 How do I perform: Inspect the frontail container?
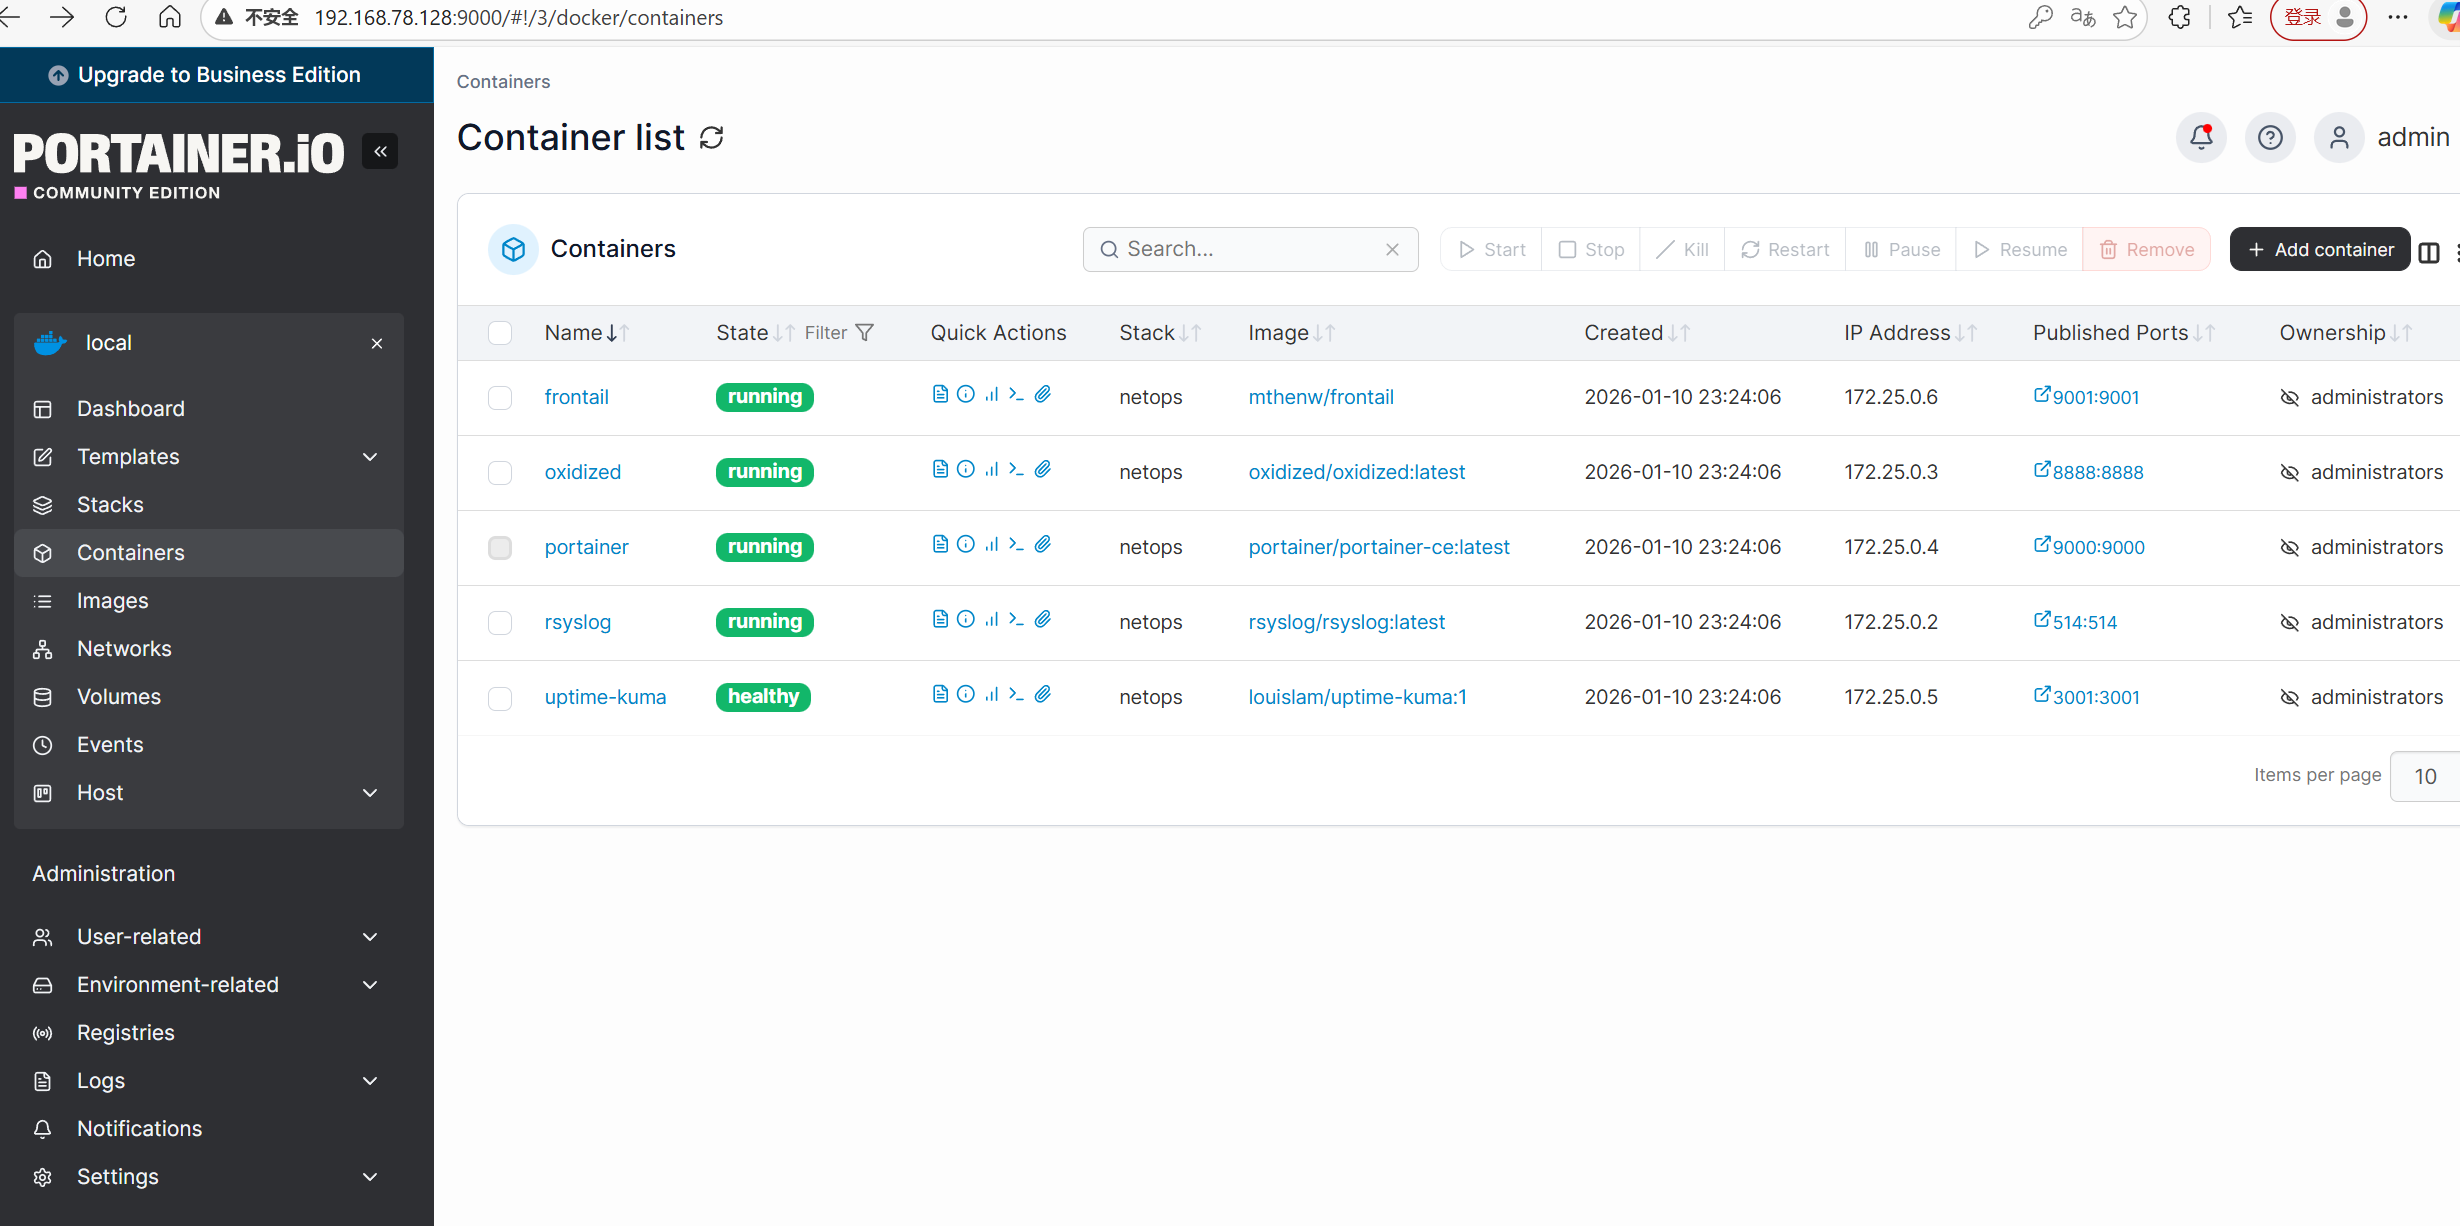[x=966, y=394]
